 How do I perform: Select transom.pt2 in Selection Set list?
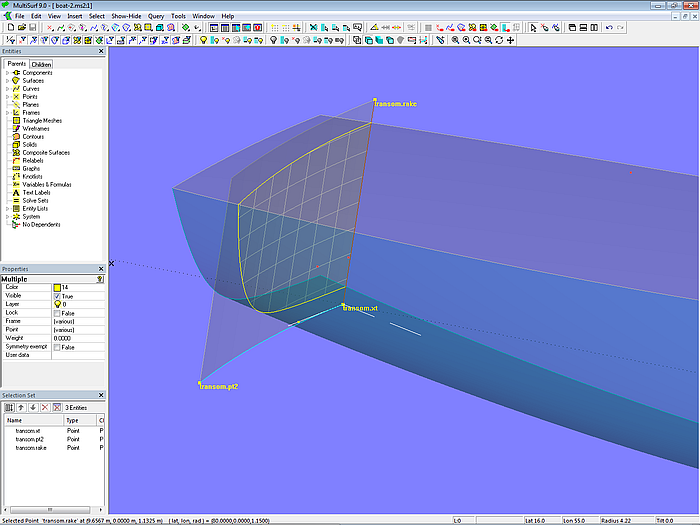(x=30, y=439)
